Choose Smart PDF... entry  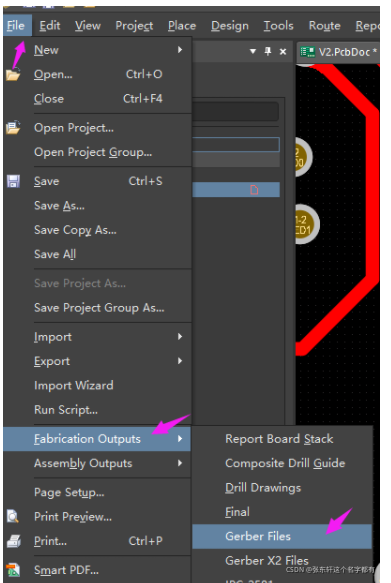(97, 570)
